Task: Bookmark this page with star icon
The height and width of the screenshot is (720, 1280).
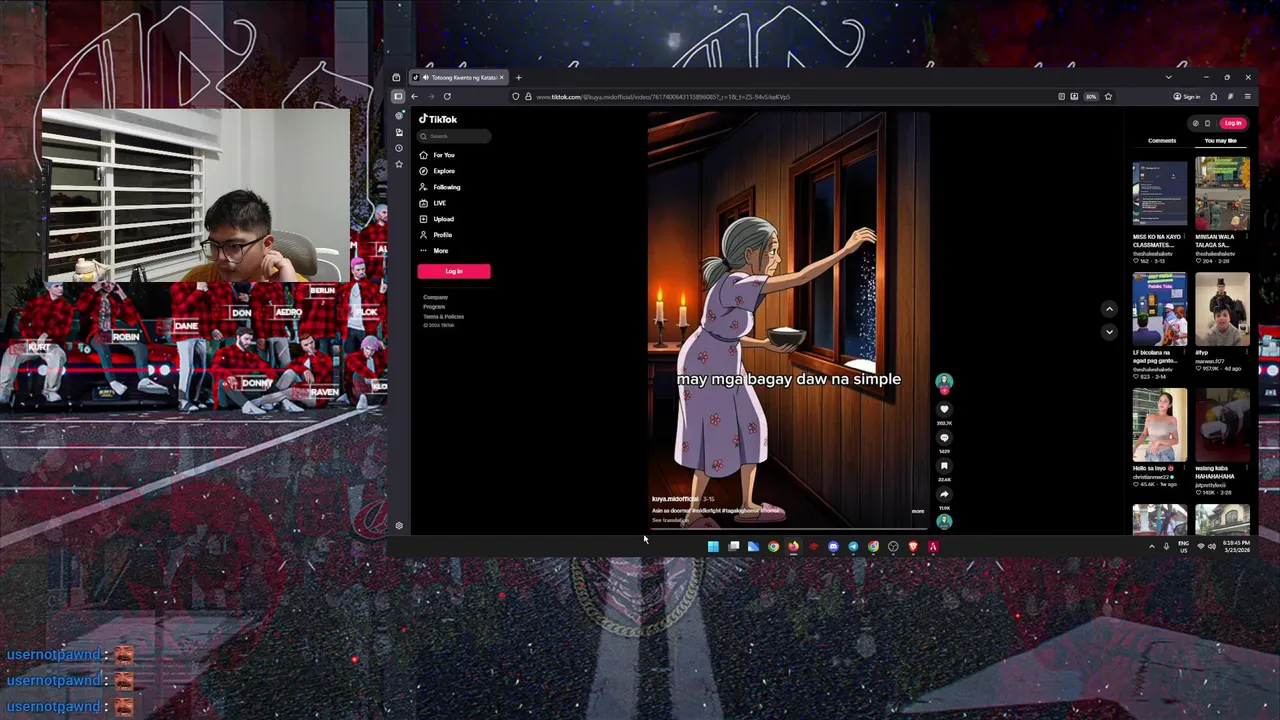Action: [1108, 97]
